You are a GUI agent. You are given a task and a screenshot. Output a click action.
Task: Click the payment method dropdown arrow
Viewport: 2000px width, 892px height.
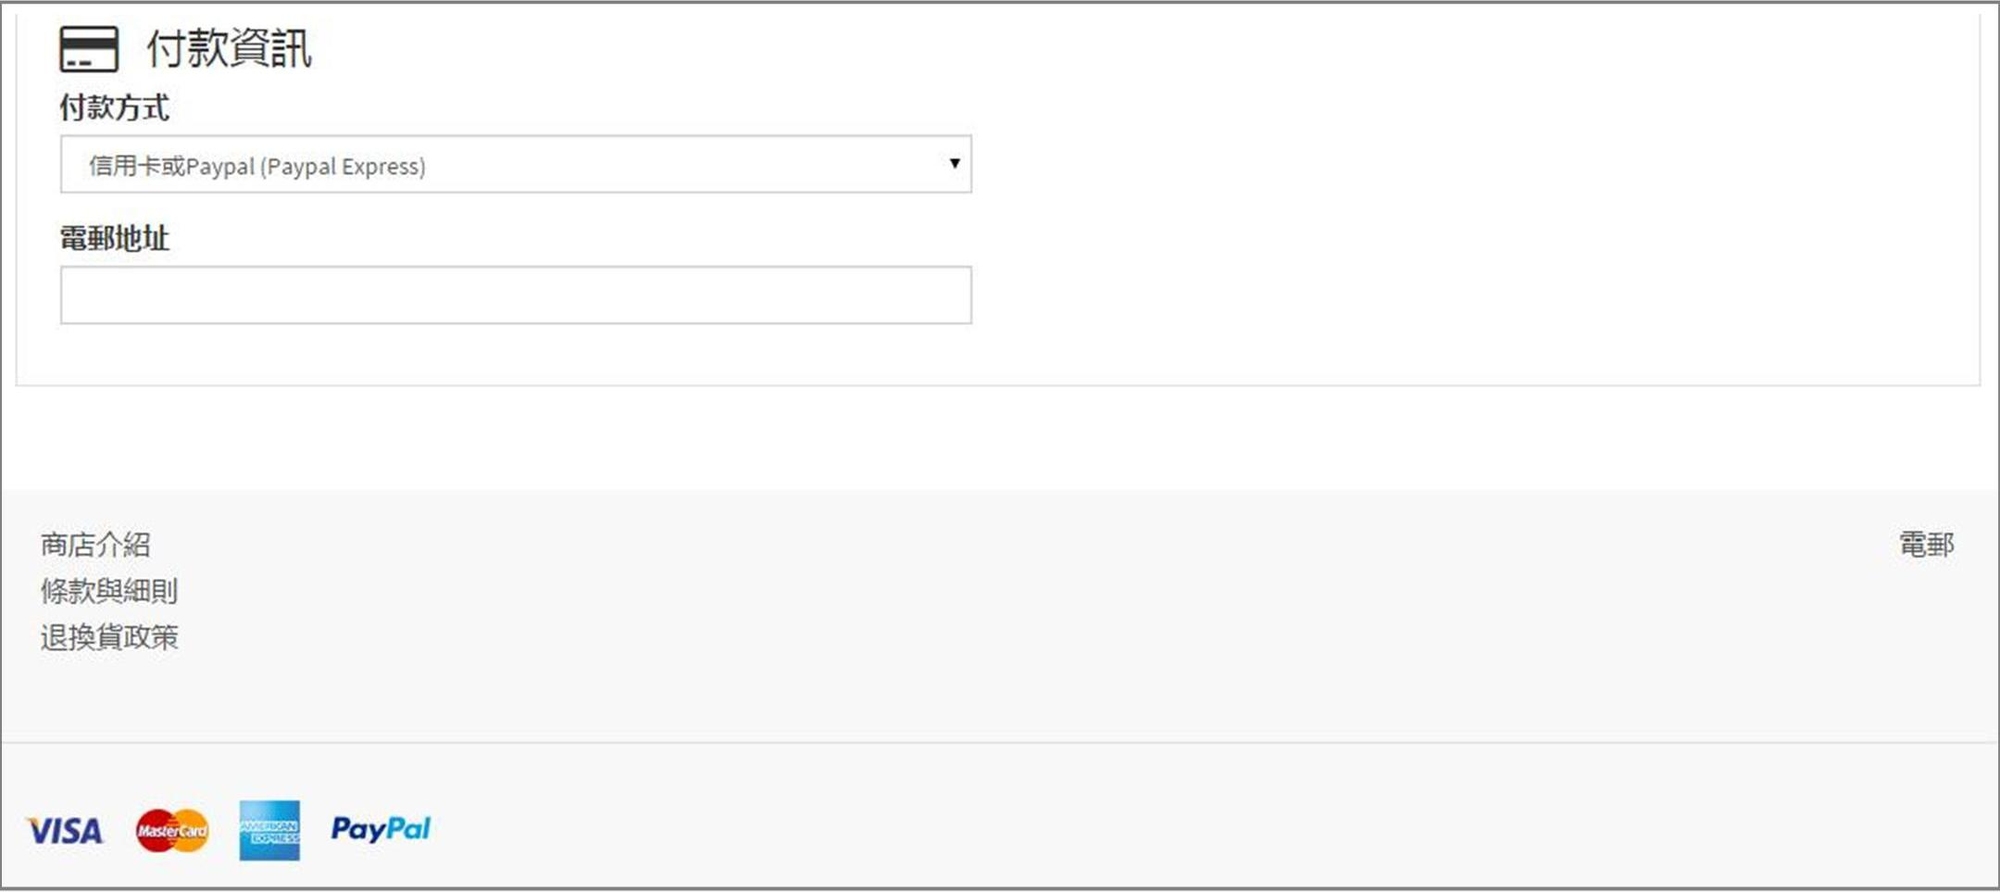point(954,163)
